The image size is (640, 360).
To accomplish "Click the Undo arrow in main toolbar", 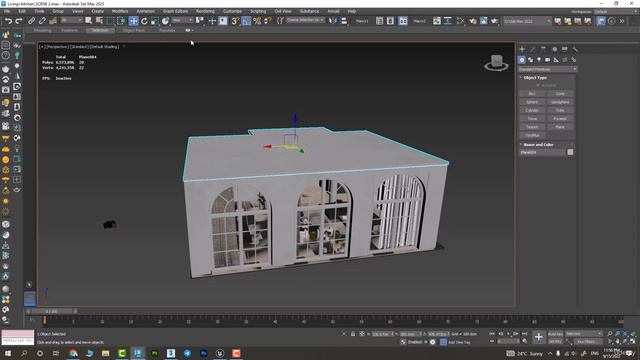I will click(x=8, y=21).
